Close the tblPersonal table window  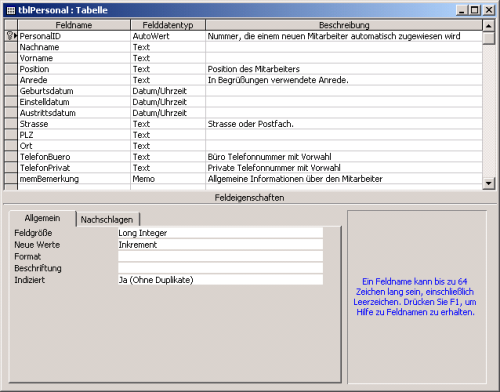click(489, 10)
